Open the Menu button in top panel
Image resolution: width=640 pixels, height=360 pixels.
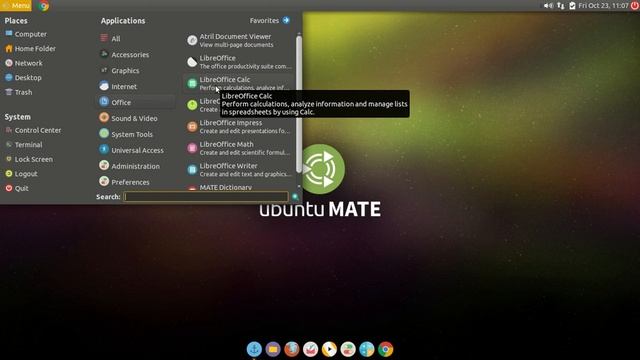tap(16, 6)
